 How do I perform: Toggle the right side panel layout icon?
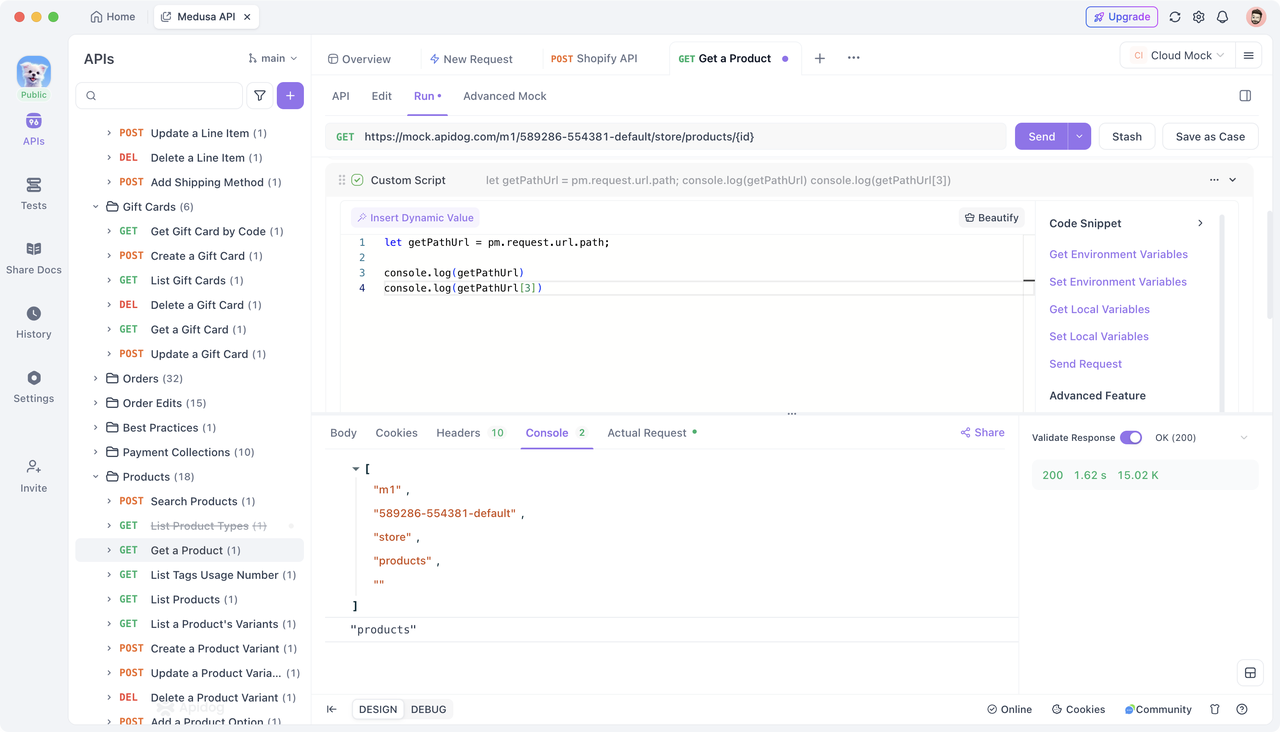1245,96
